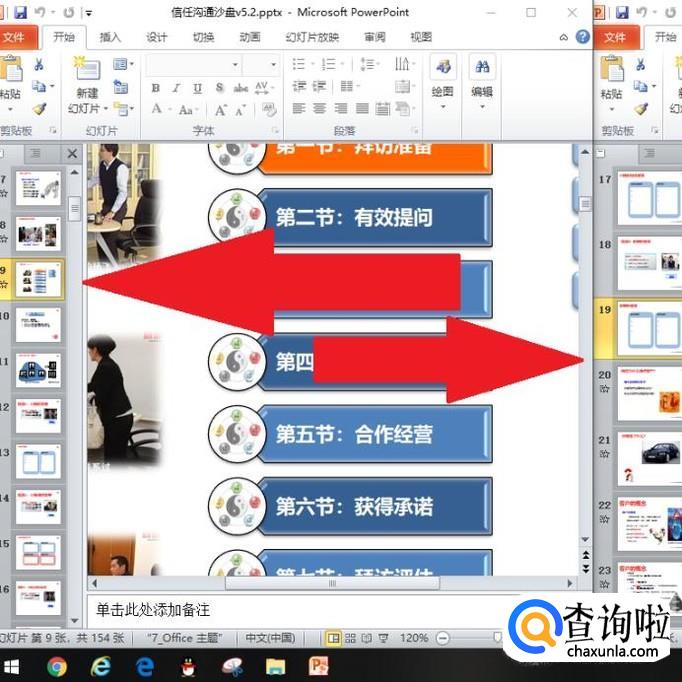The height and width of the screenshot is (682, 682).
Task: Click the 中文(中国) language status button
Action: (x=270, y=638)
